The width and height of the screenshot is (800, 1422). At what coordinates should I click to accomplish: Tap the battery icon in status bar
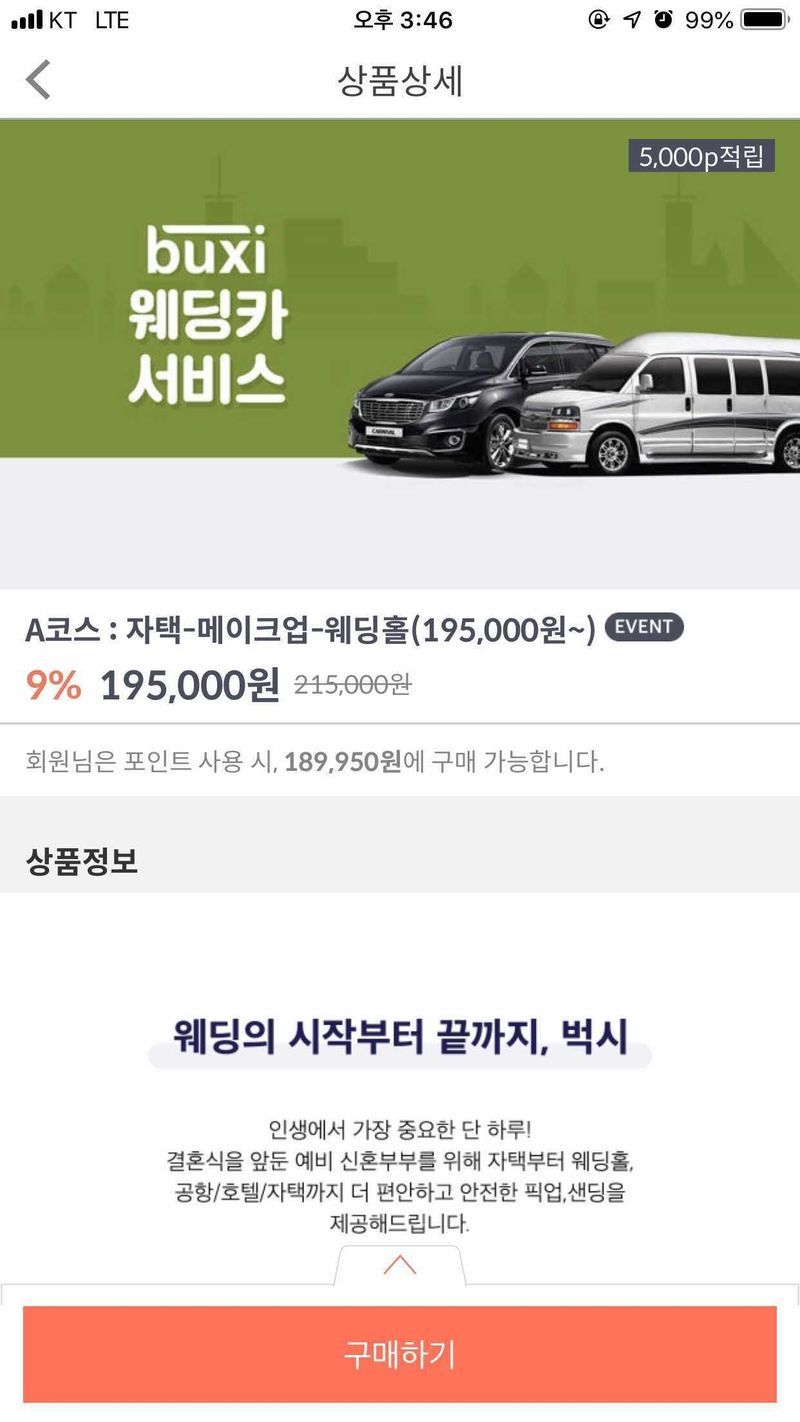coord(765,20)
